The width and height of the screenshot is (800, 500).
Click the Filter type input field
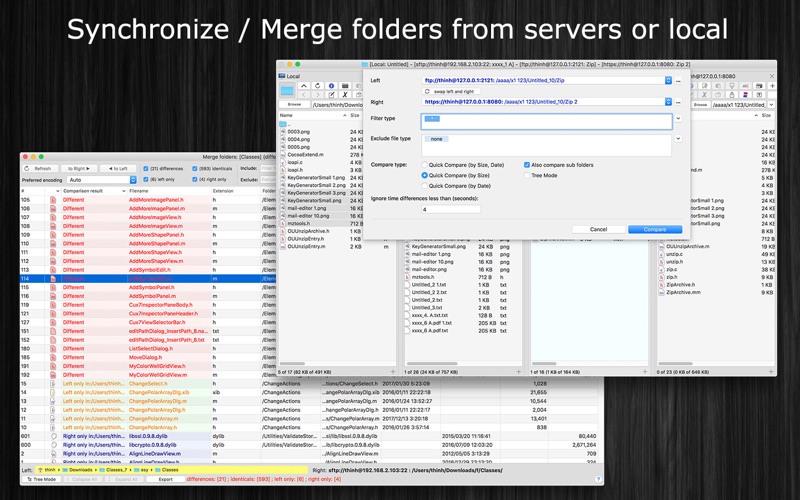[546, 121]
